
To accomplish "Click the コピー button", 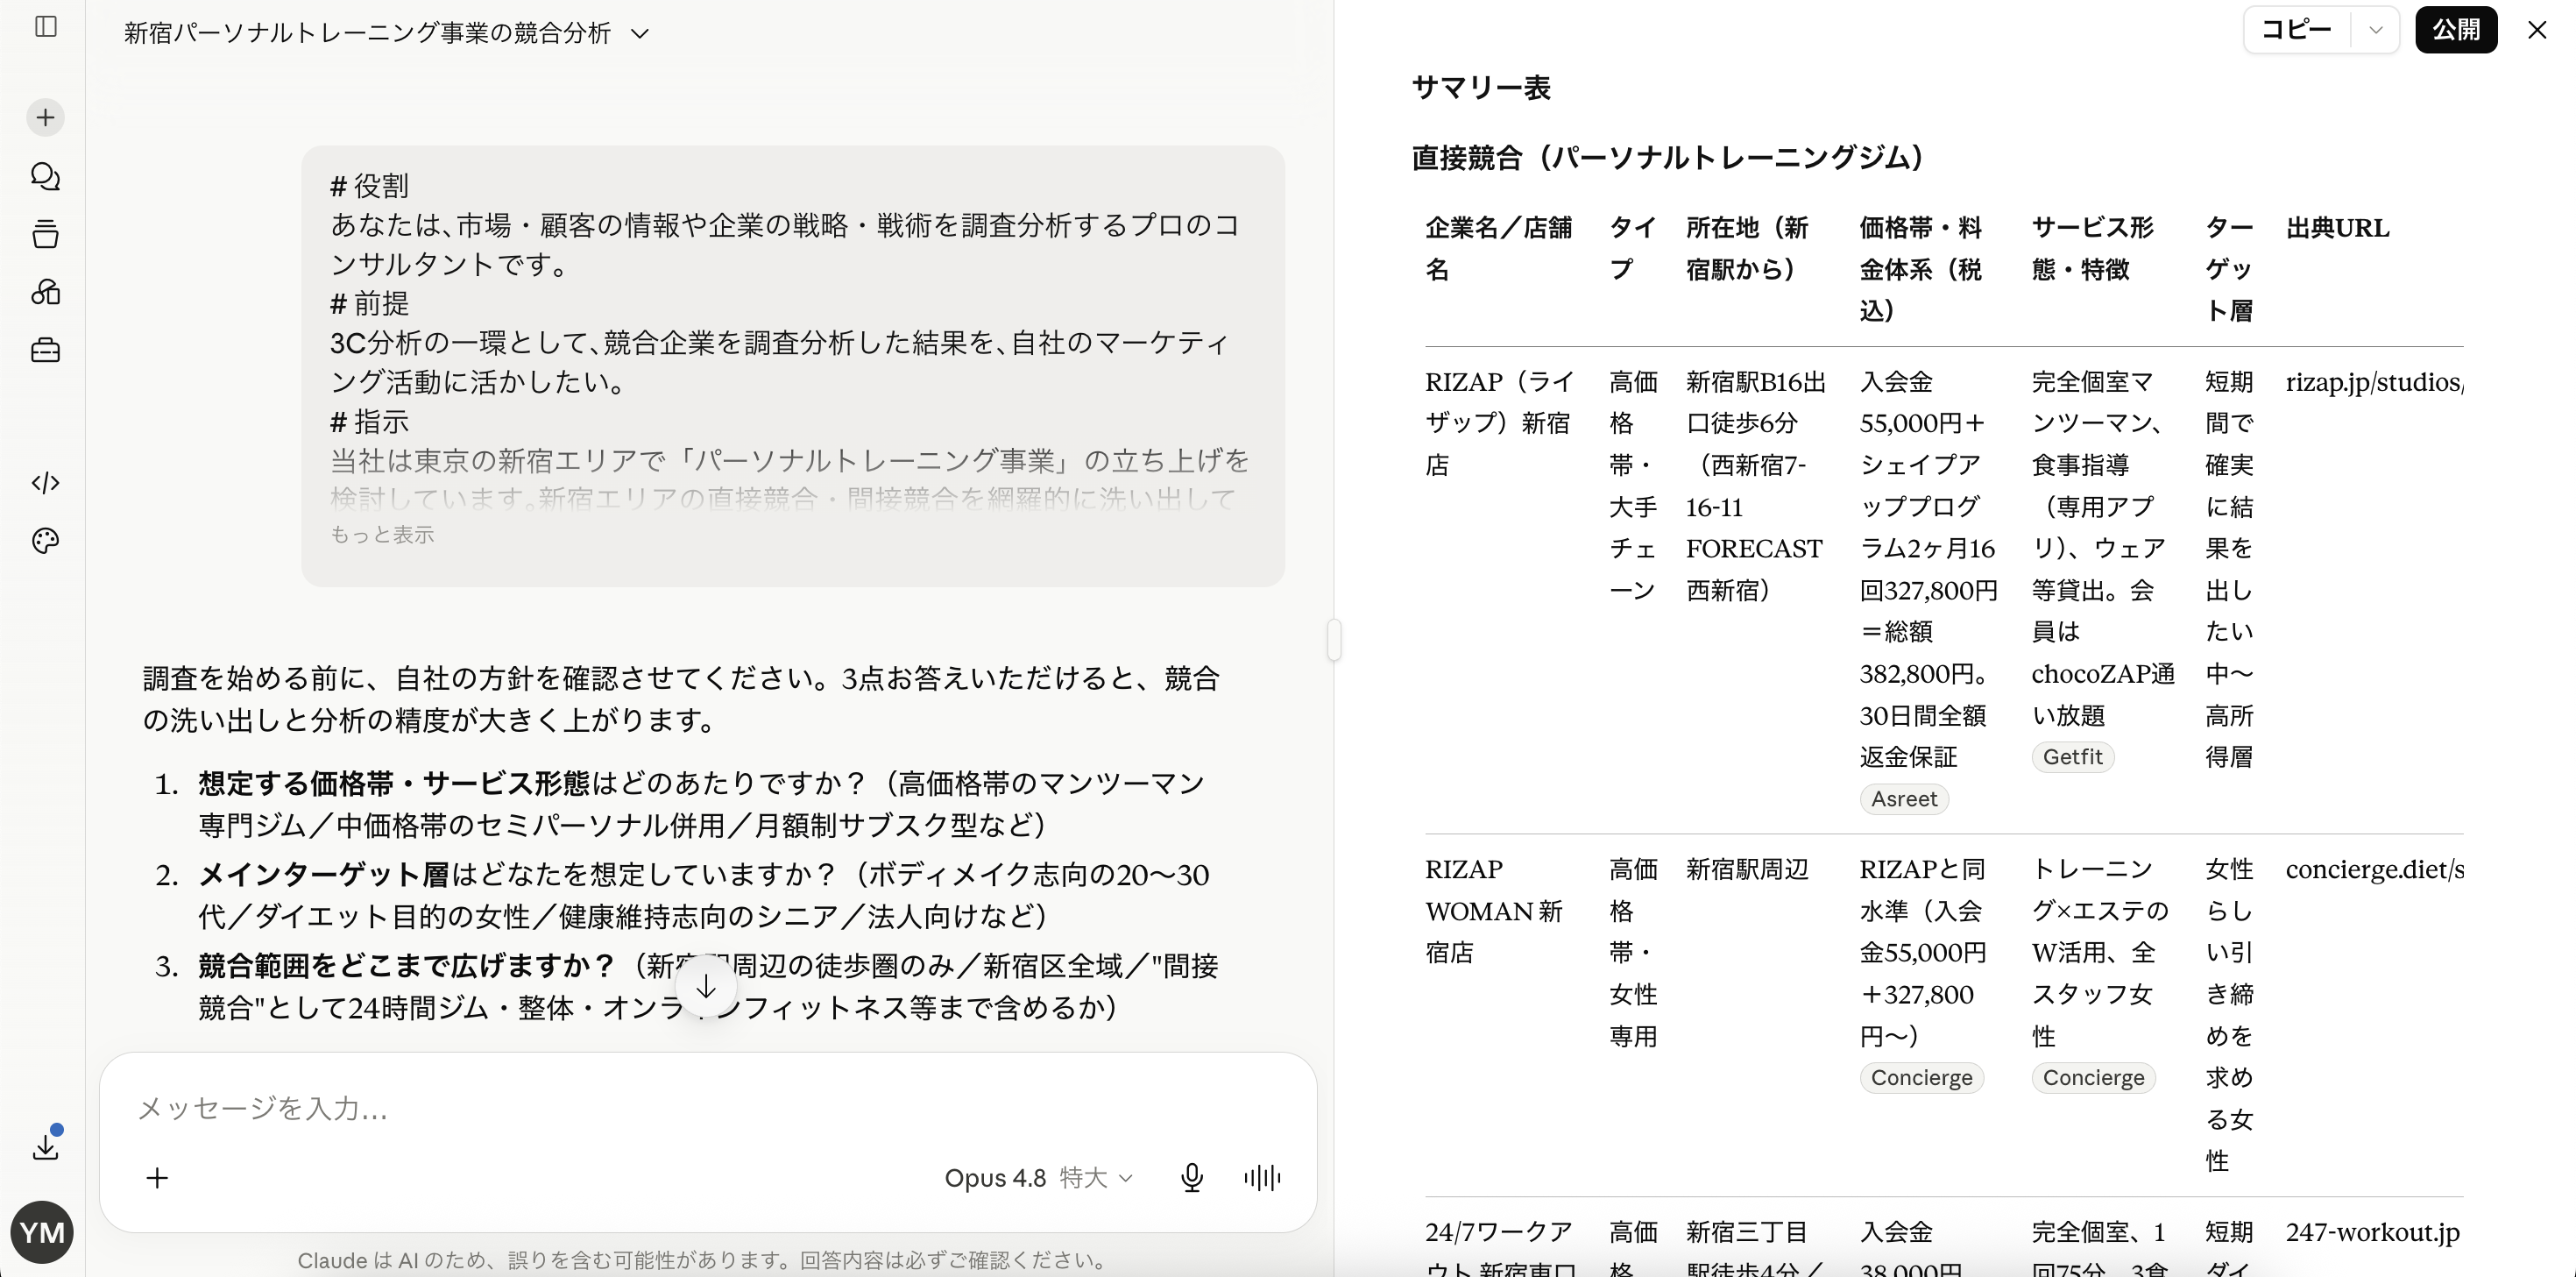I will click(x=2297, y=30).
